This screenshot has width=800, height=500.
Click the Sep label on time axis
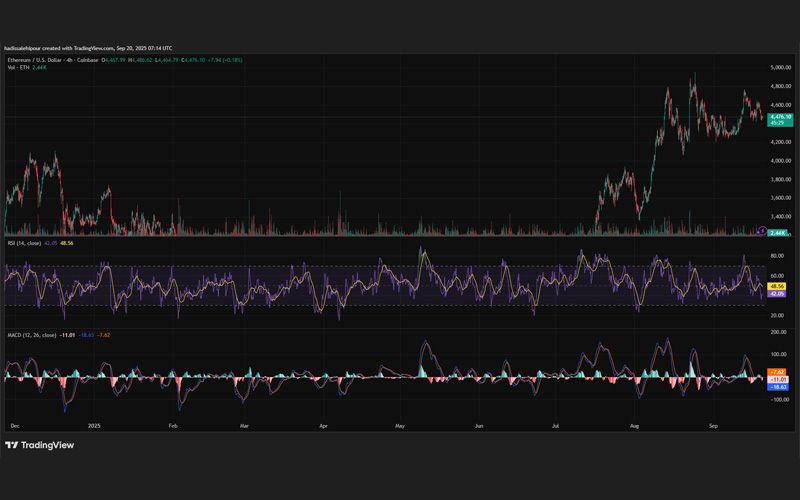[x=714, y=426]
